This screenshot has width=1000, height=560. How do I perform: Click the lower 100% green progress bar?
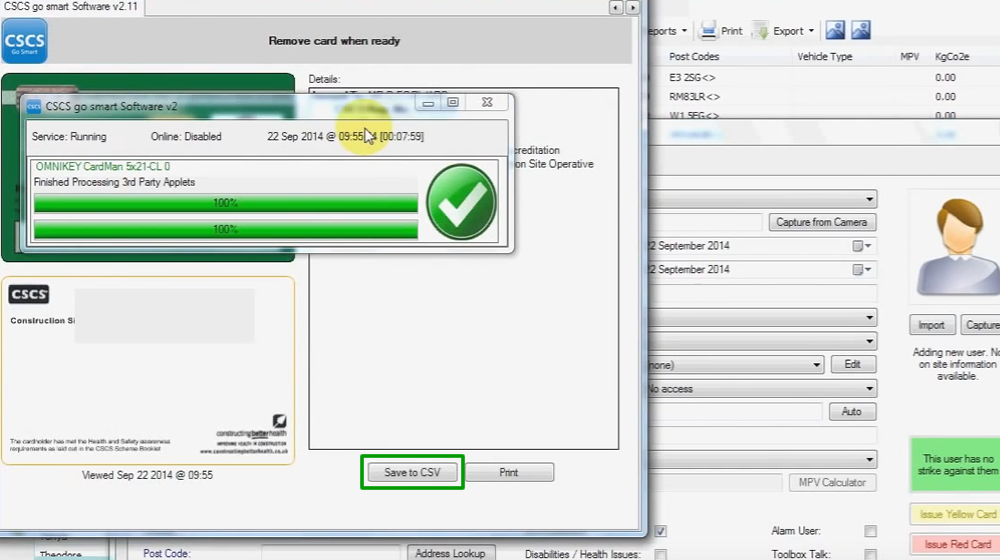pyautogui.click(x=225, y=230)
